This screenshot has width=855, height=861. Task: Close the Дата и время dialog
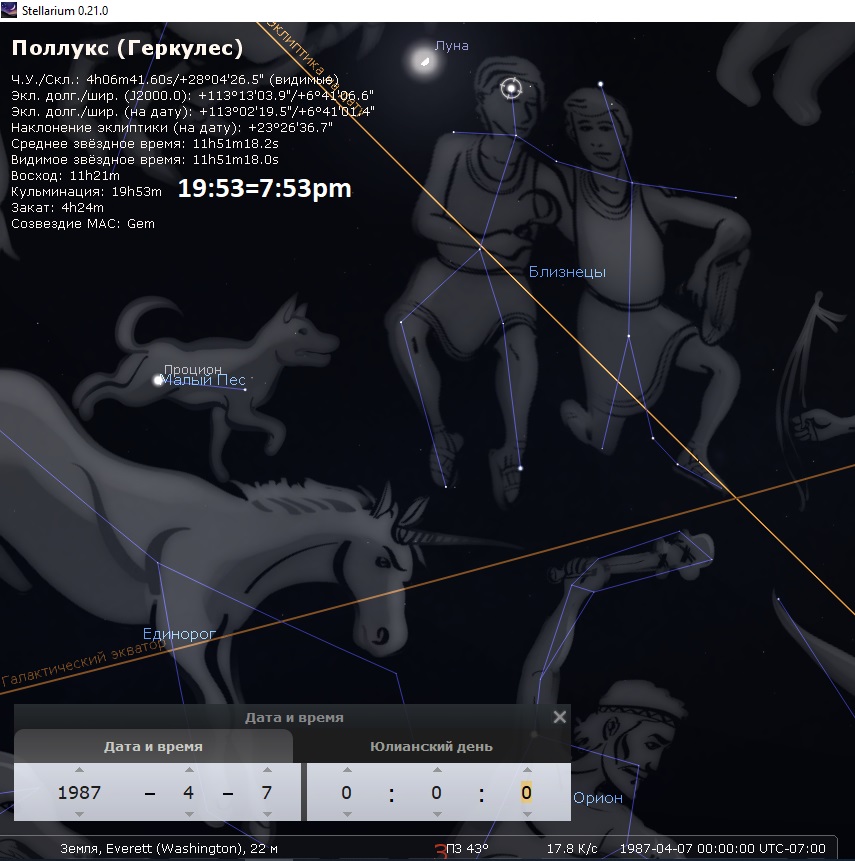point(560,717)
